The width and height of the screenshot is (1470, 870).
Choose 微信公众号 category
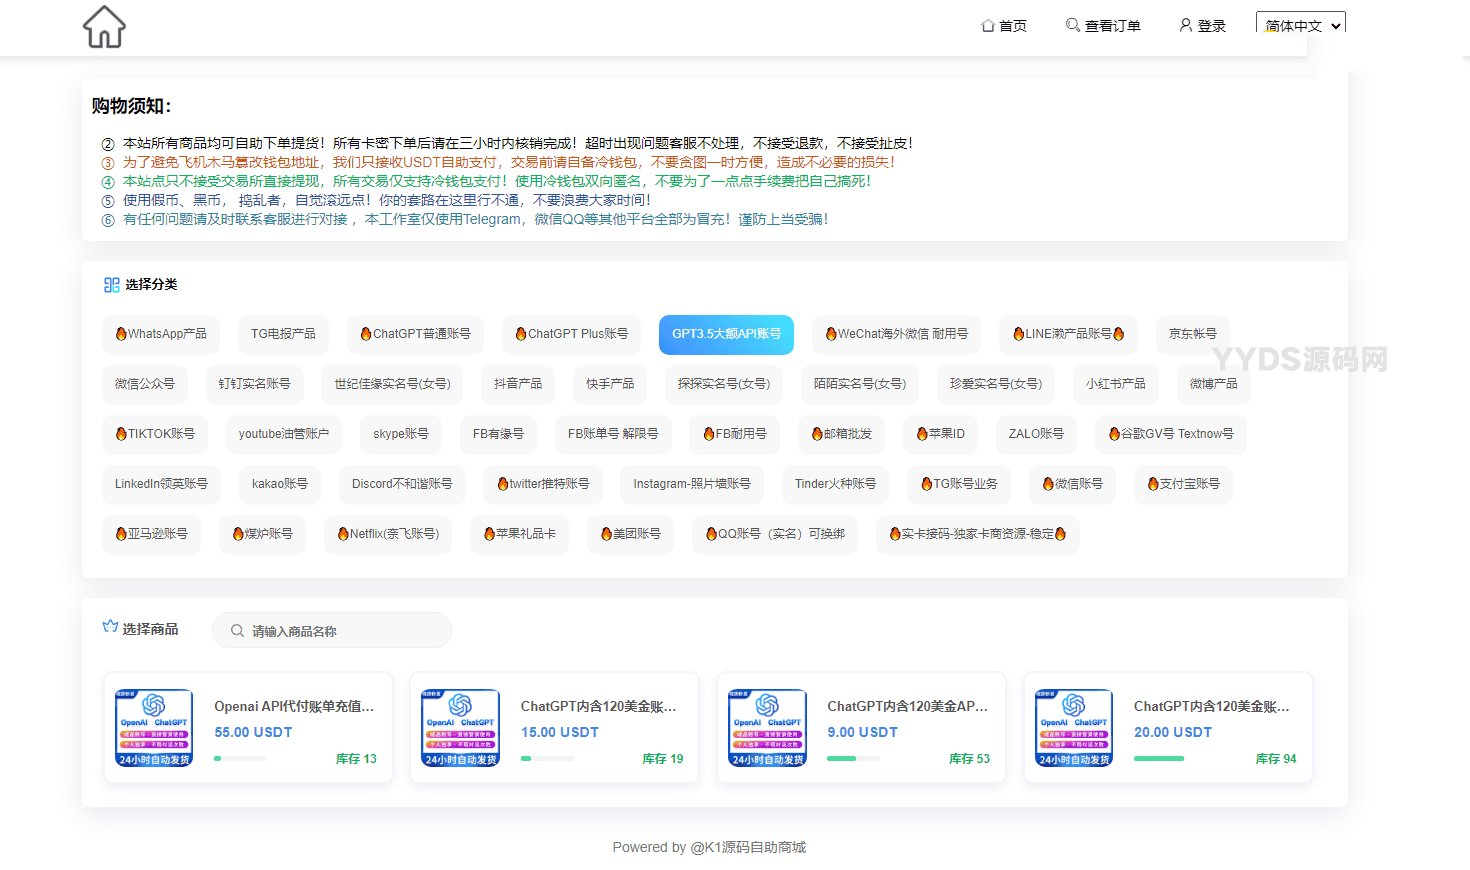(144, 384)
